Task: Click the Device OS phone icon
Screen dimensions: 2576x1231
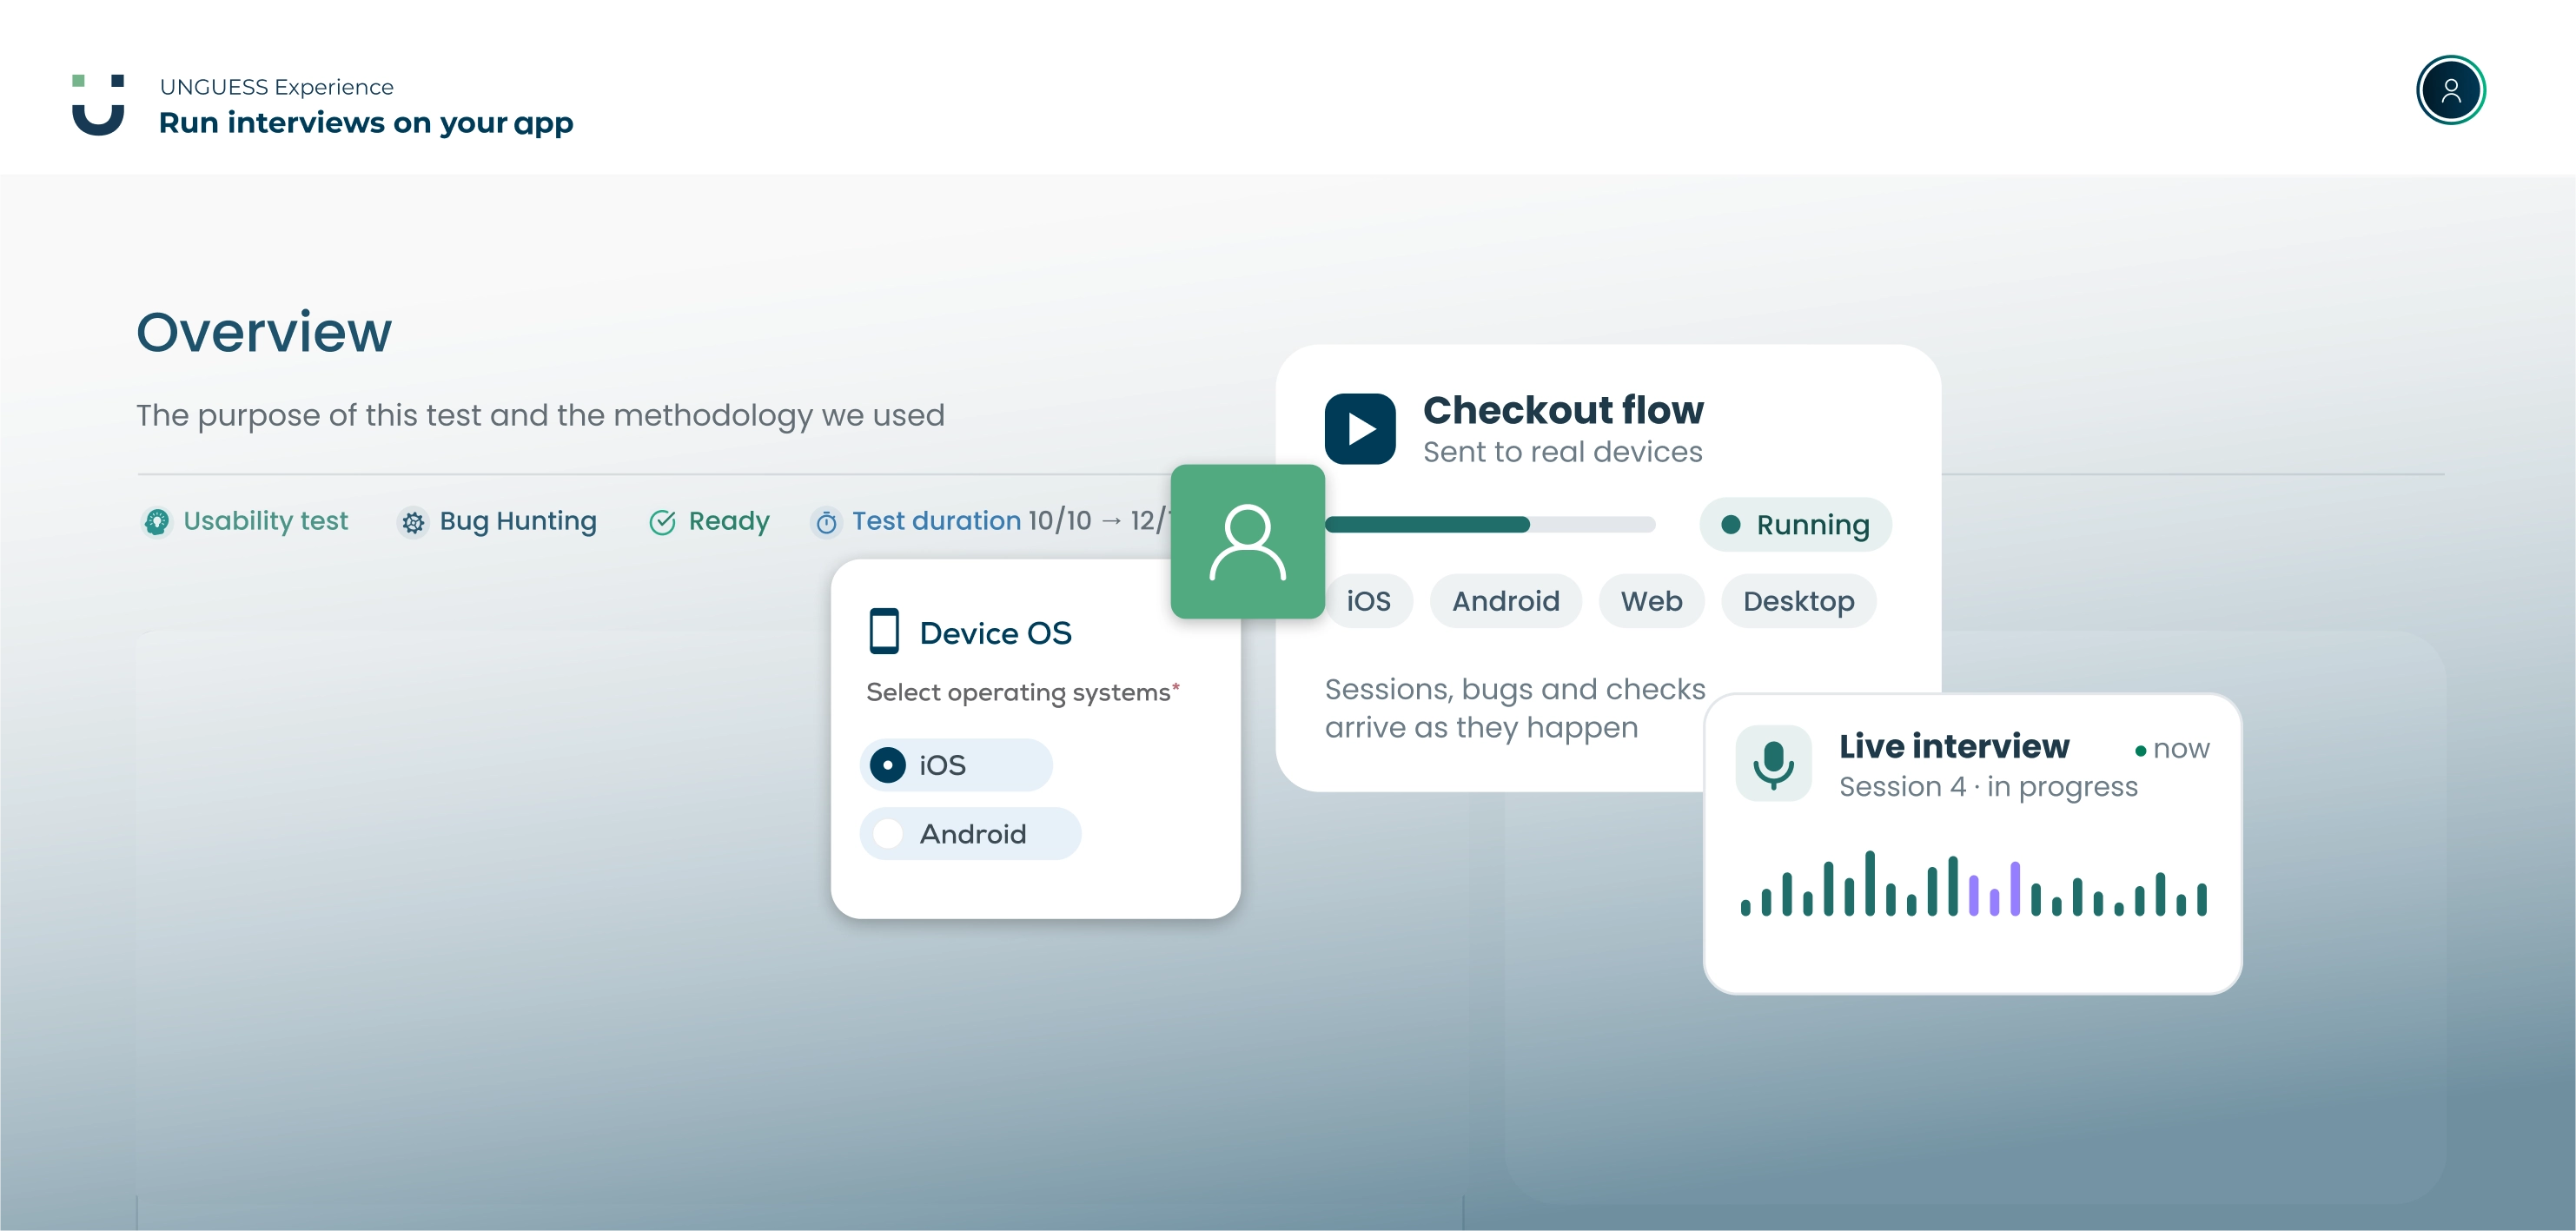Action: 884,631
